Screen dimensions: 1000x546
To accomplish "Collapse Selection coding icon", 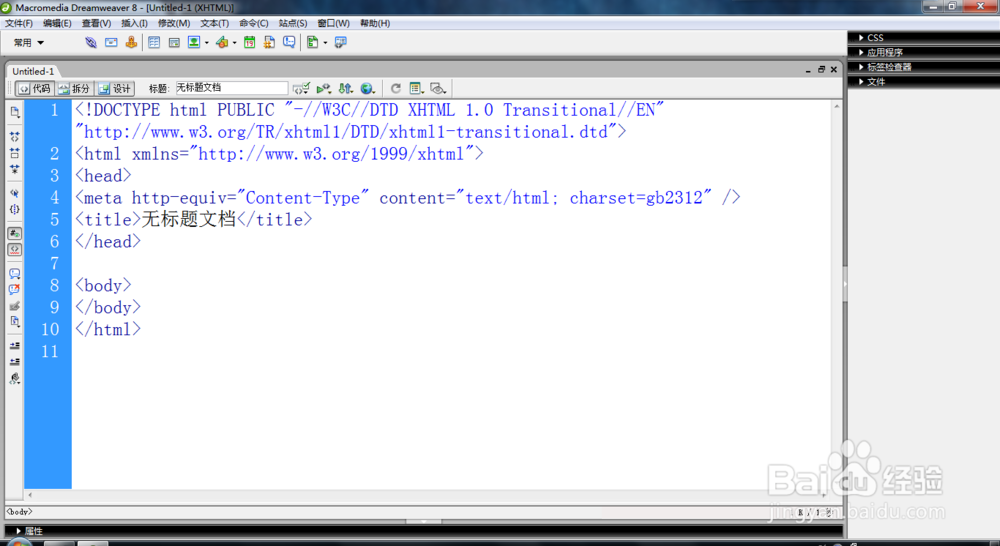I will pos(15,153).
